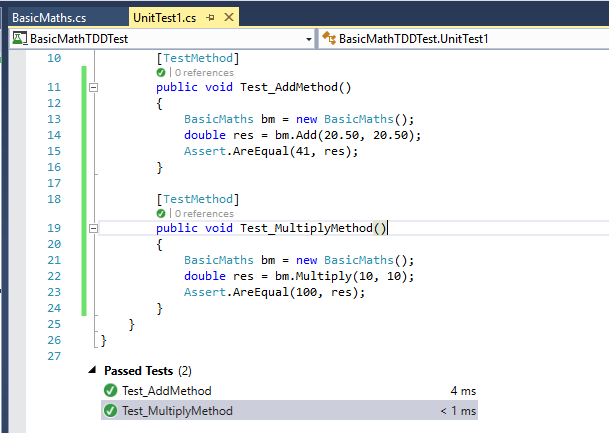
Task: Click new BasicMaths() on line 21
Action: 351,260
